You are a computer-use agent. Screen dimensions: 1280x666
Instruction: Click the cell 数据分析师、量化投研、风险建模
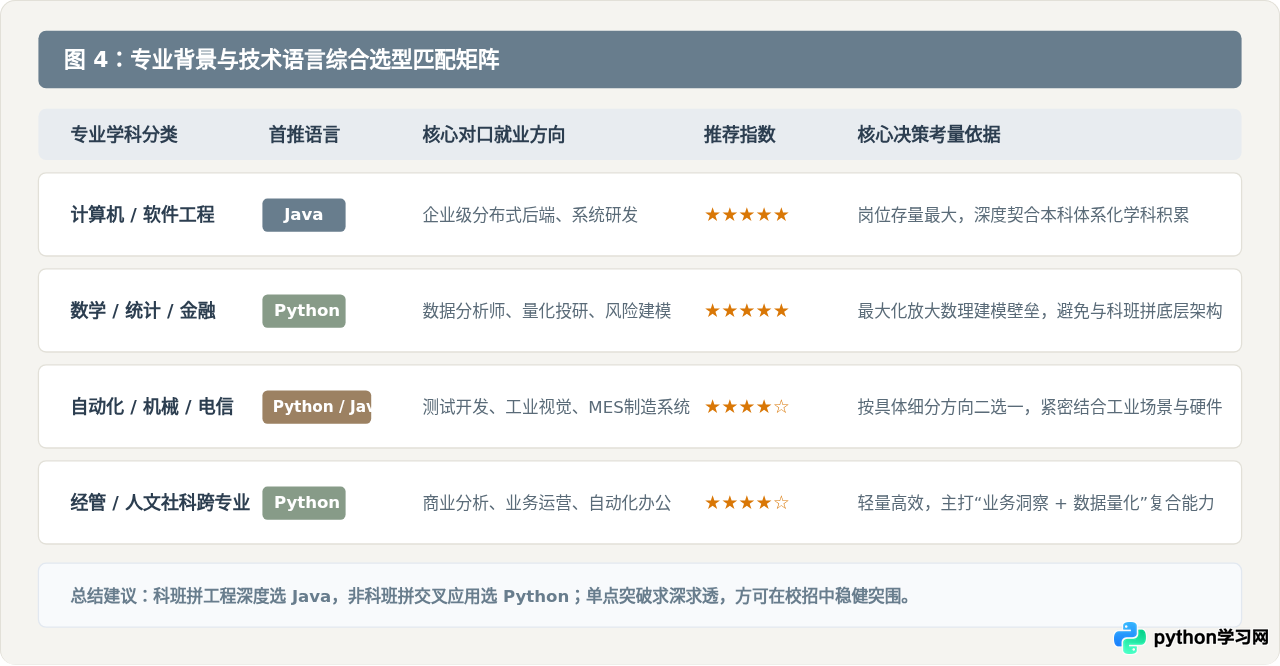[x=547, y=311]
